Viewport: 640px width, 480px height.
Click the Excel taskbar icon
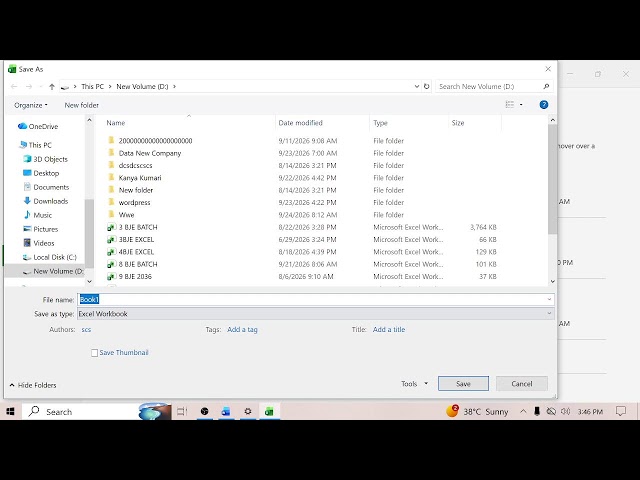click(x=269, y=411)
